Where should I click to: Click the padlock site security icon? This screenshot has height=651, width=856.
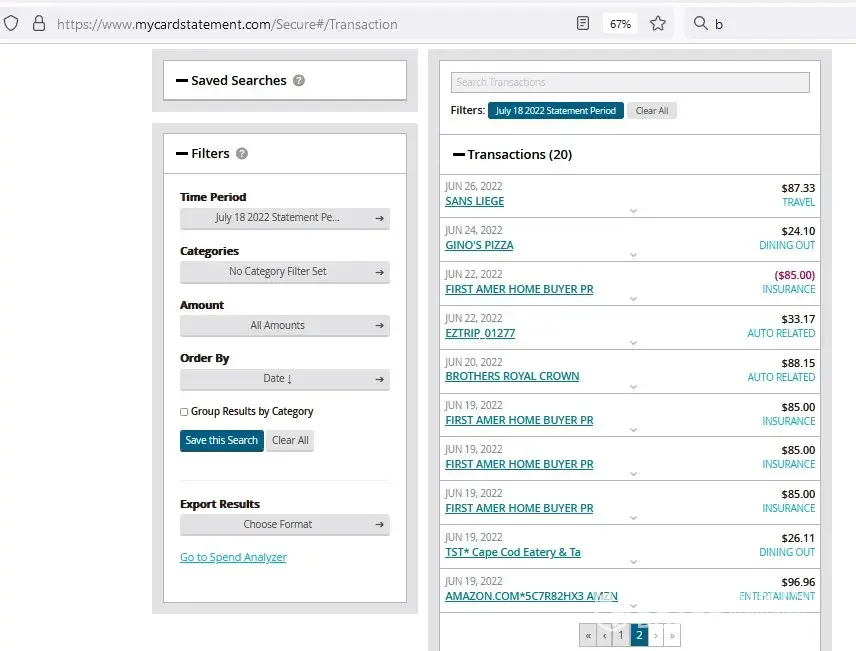click(39, 24)
